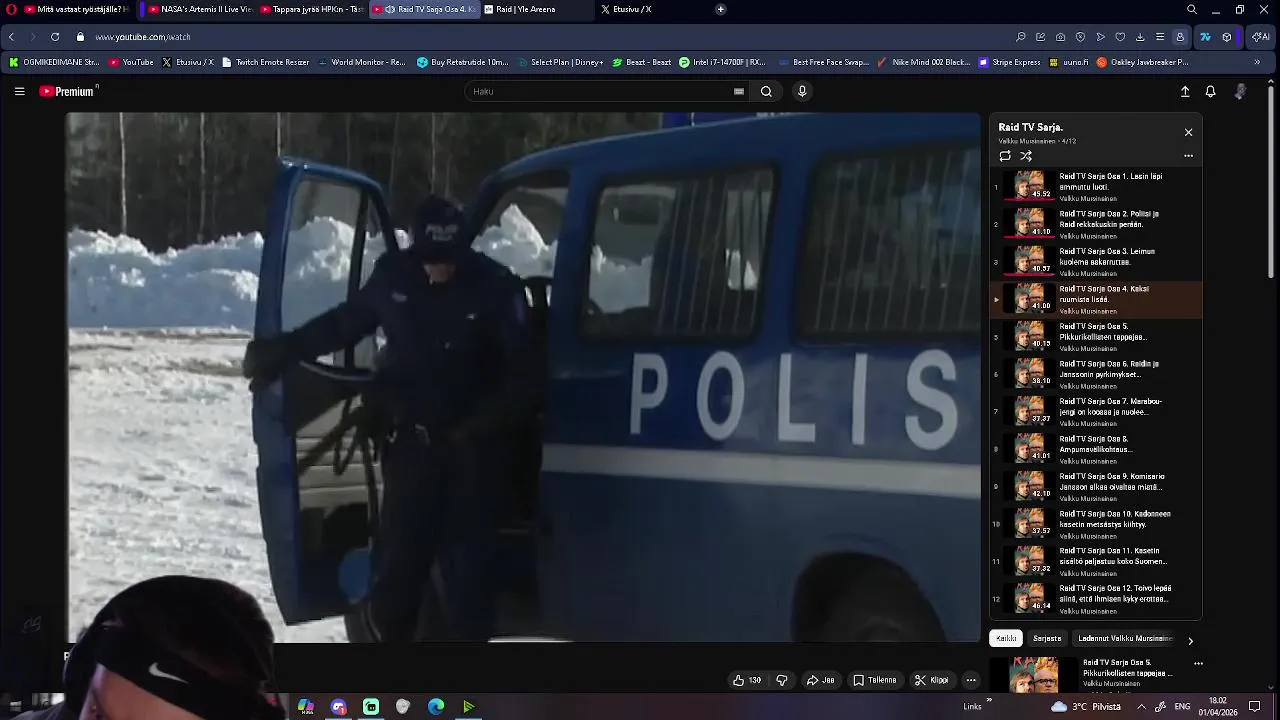Reload the page with refresh icon
Image resolution: width=1280 pixels, height=720 pixels.
pyautogui.click(x=55, y=37)
